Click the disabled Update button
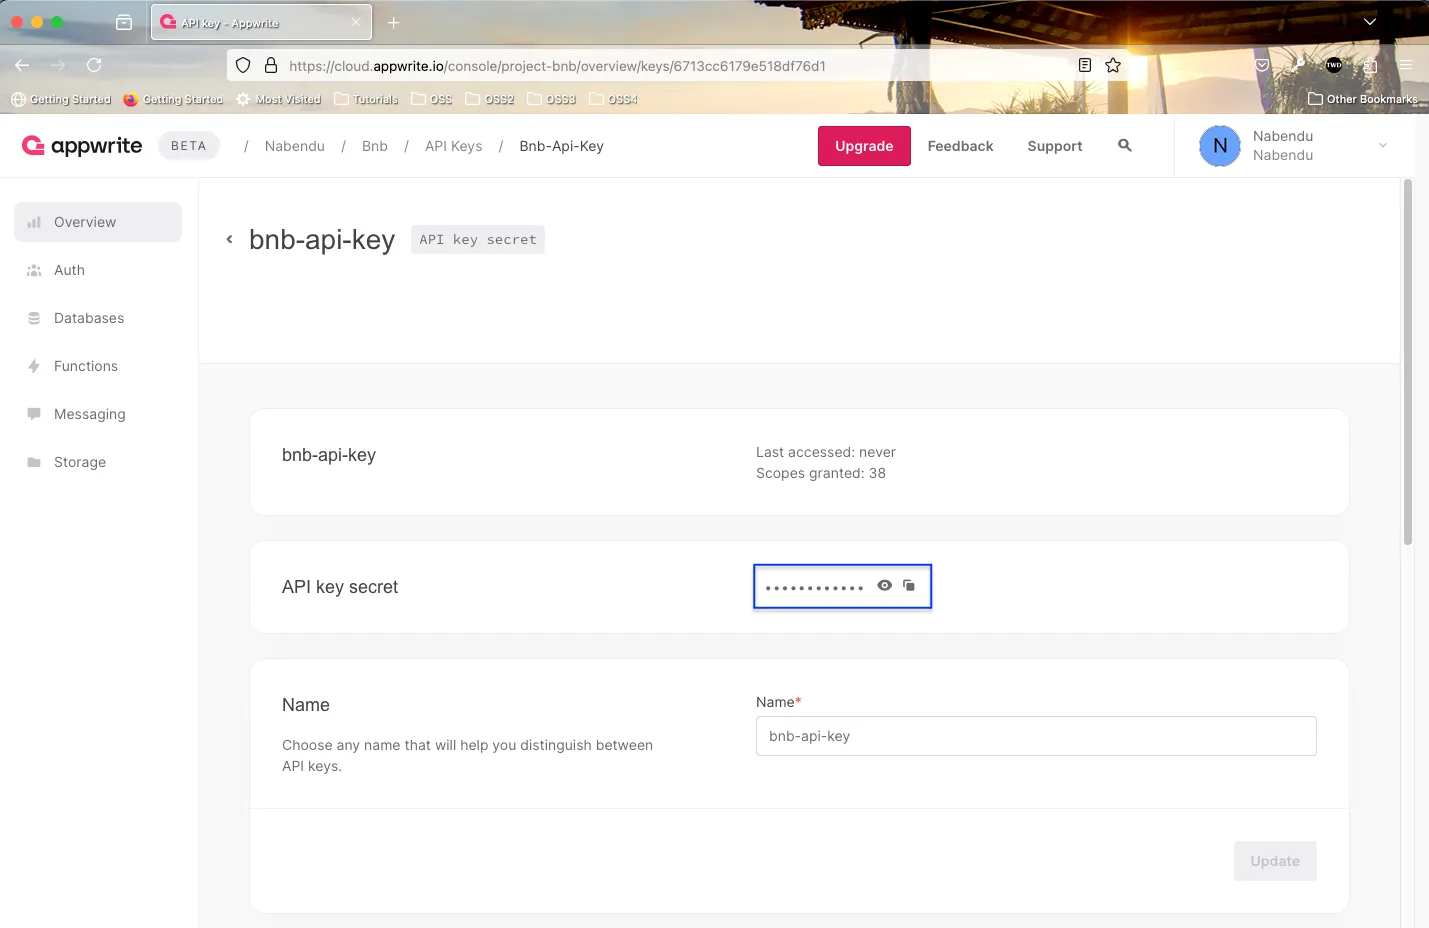The height and width of the screenshot is (928, 1429). [1275, 861]
